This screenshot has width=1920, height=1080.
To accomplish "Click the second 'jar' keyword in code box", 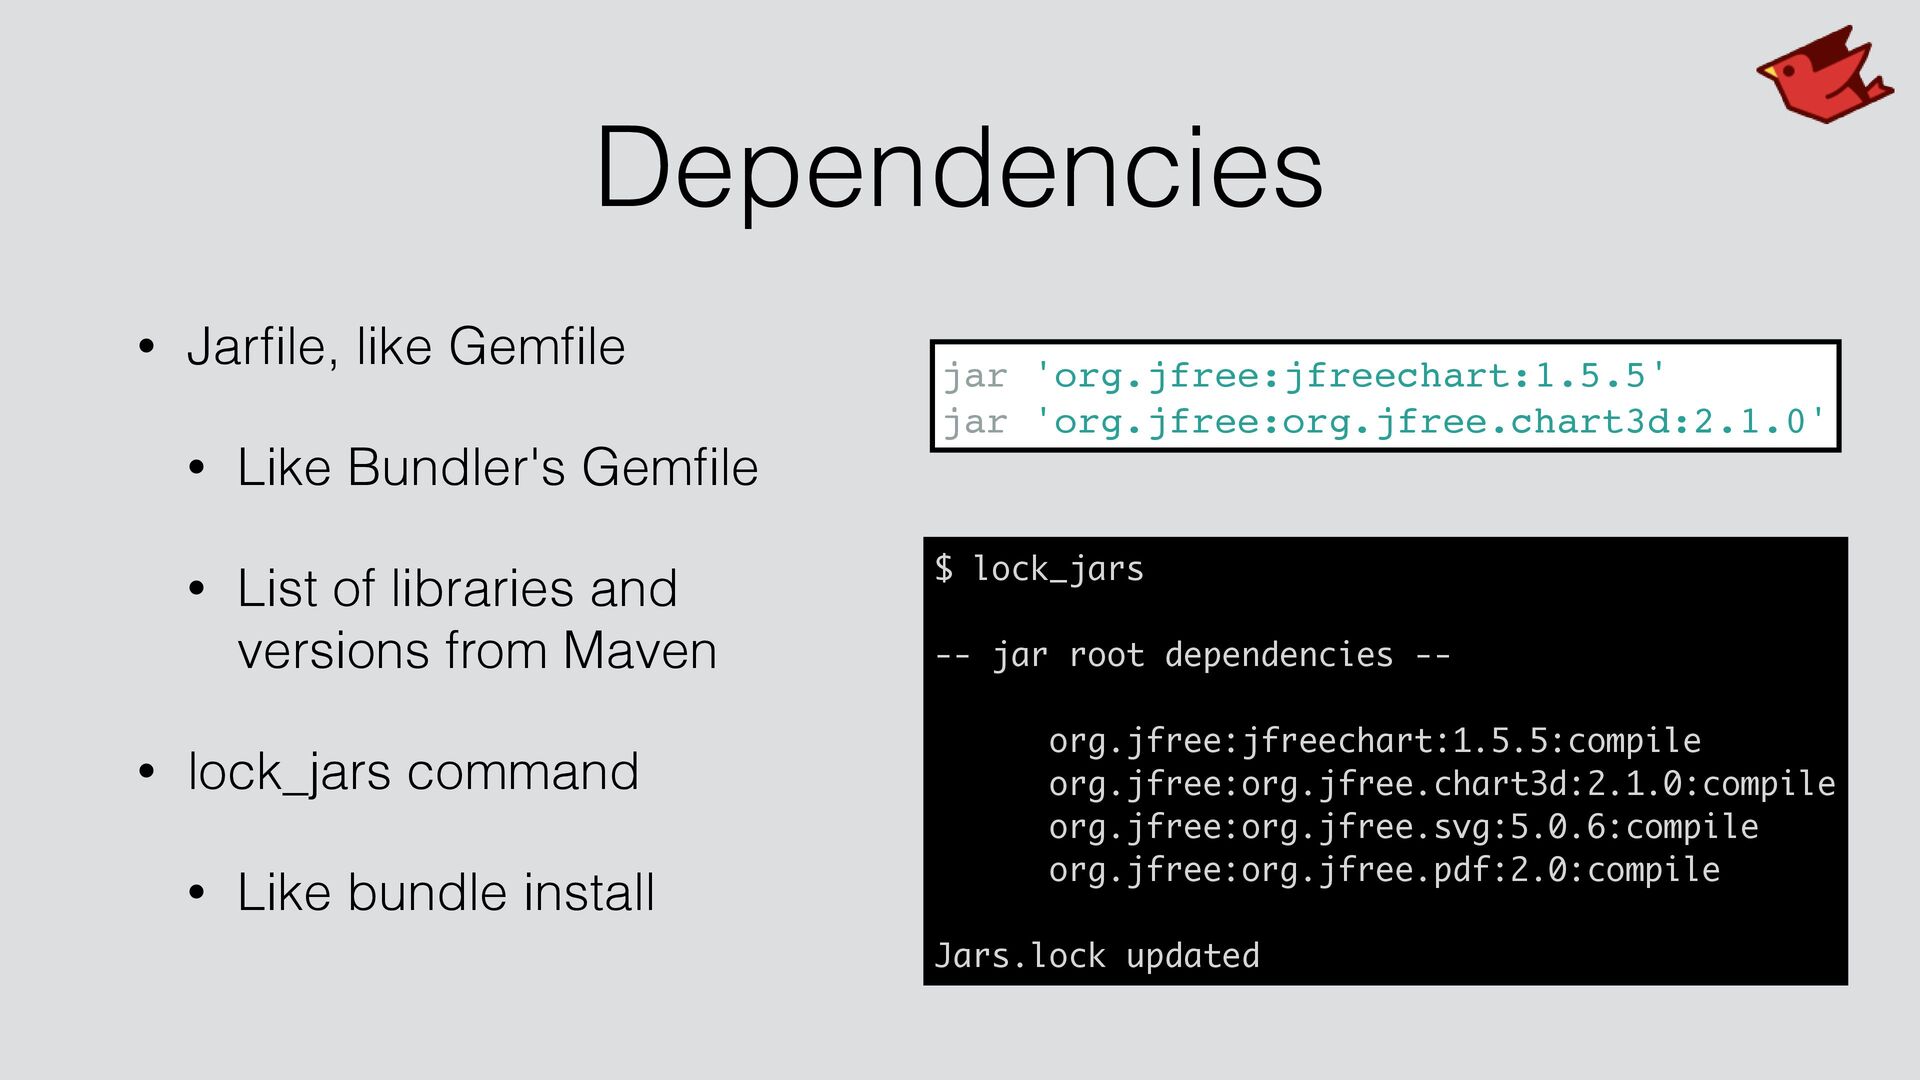I will coord(975,422).
